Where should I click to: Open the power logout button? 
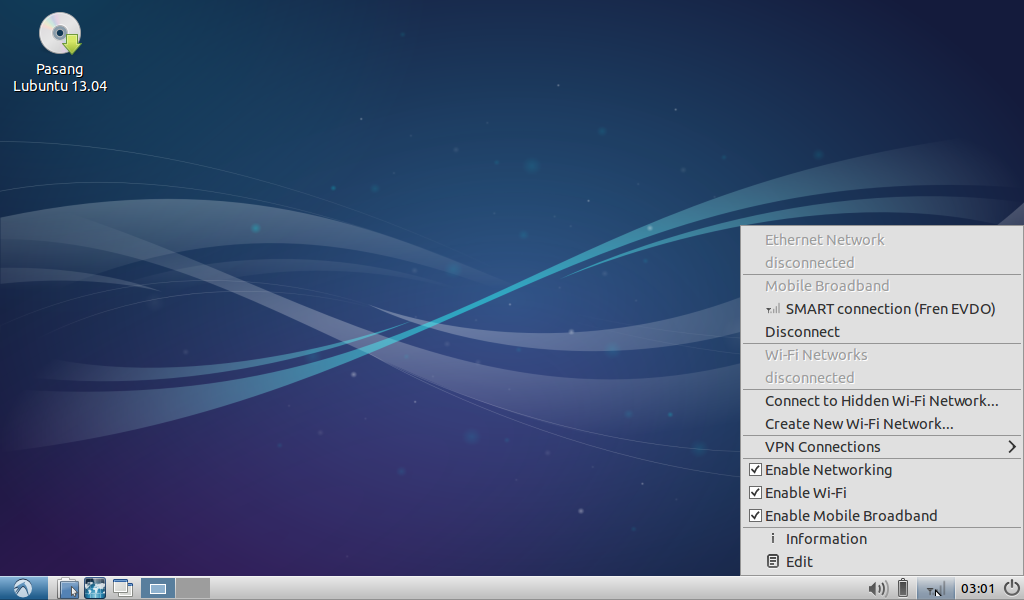tap(1011, 588)
